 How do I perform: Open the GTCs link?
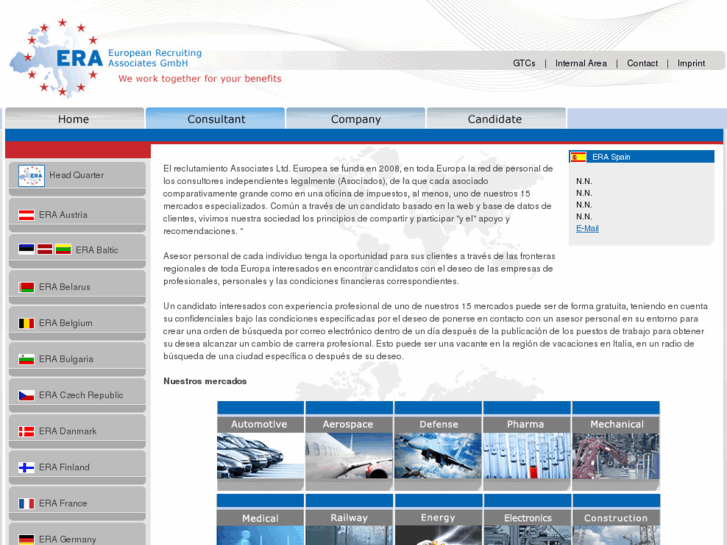pos(524,63)
